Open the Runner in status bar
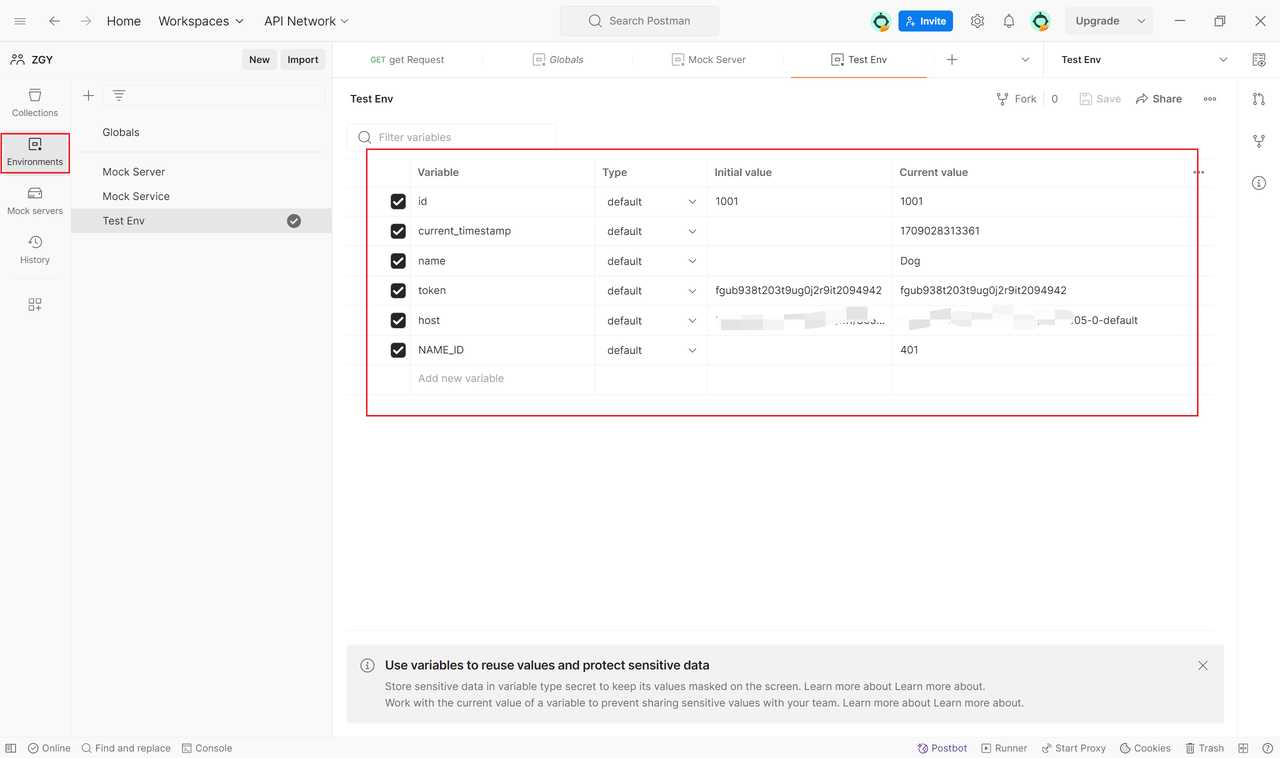1280x758 pixels. 1004,748
